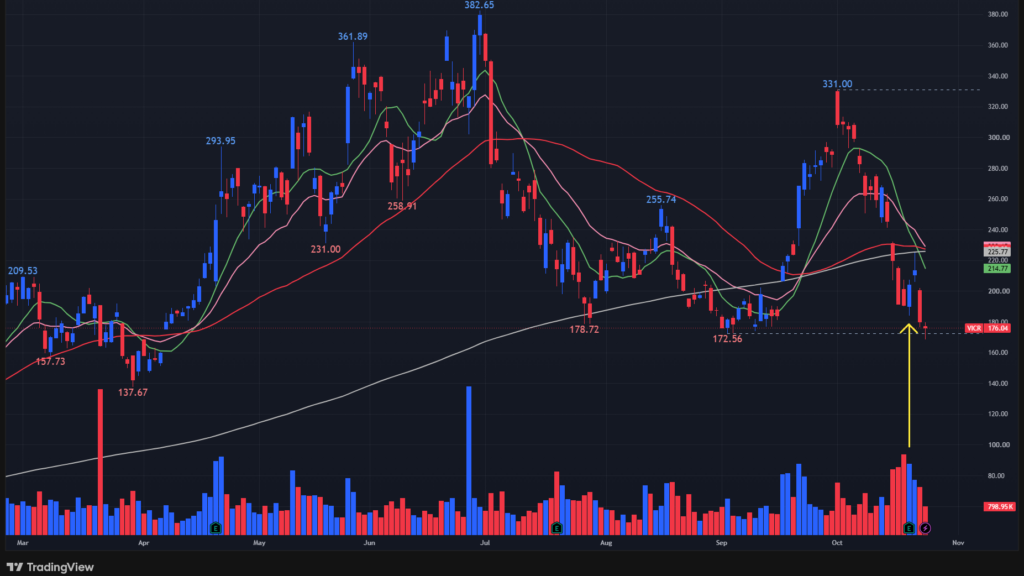Click 240.00 on the price axis
Image resolution: width=1024 pixels, height=576 pixels.
click(997, 229)
